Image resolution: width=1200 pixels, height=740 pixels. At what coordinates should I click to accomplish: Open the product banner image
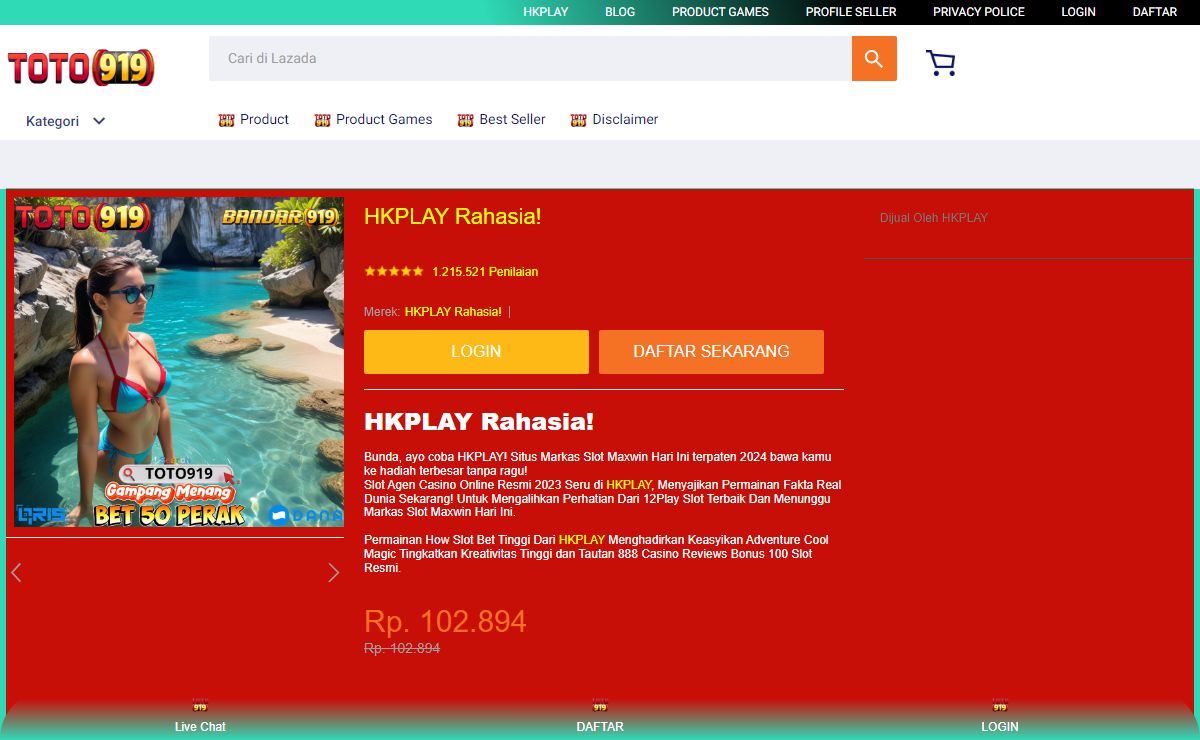pos(179,362)
